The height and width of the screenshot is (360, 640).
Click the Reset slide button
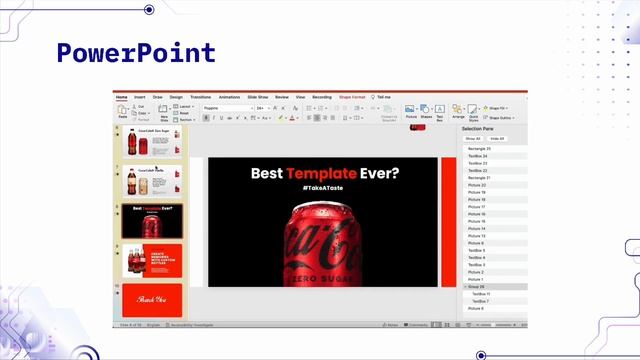[181, 113]
